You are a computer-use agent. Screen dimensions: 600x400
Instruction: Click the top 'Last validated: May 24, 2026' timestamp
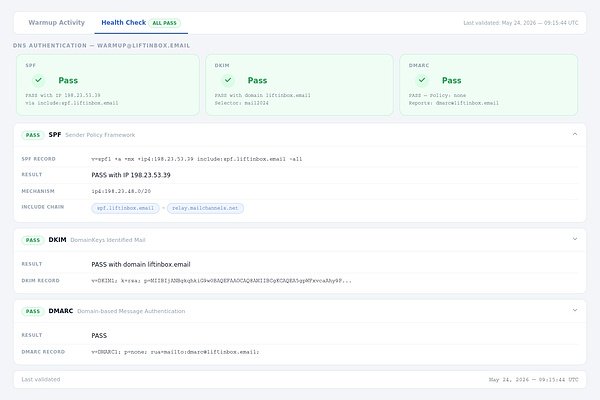tap(521, 23)
